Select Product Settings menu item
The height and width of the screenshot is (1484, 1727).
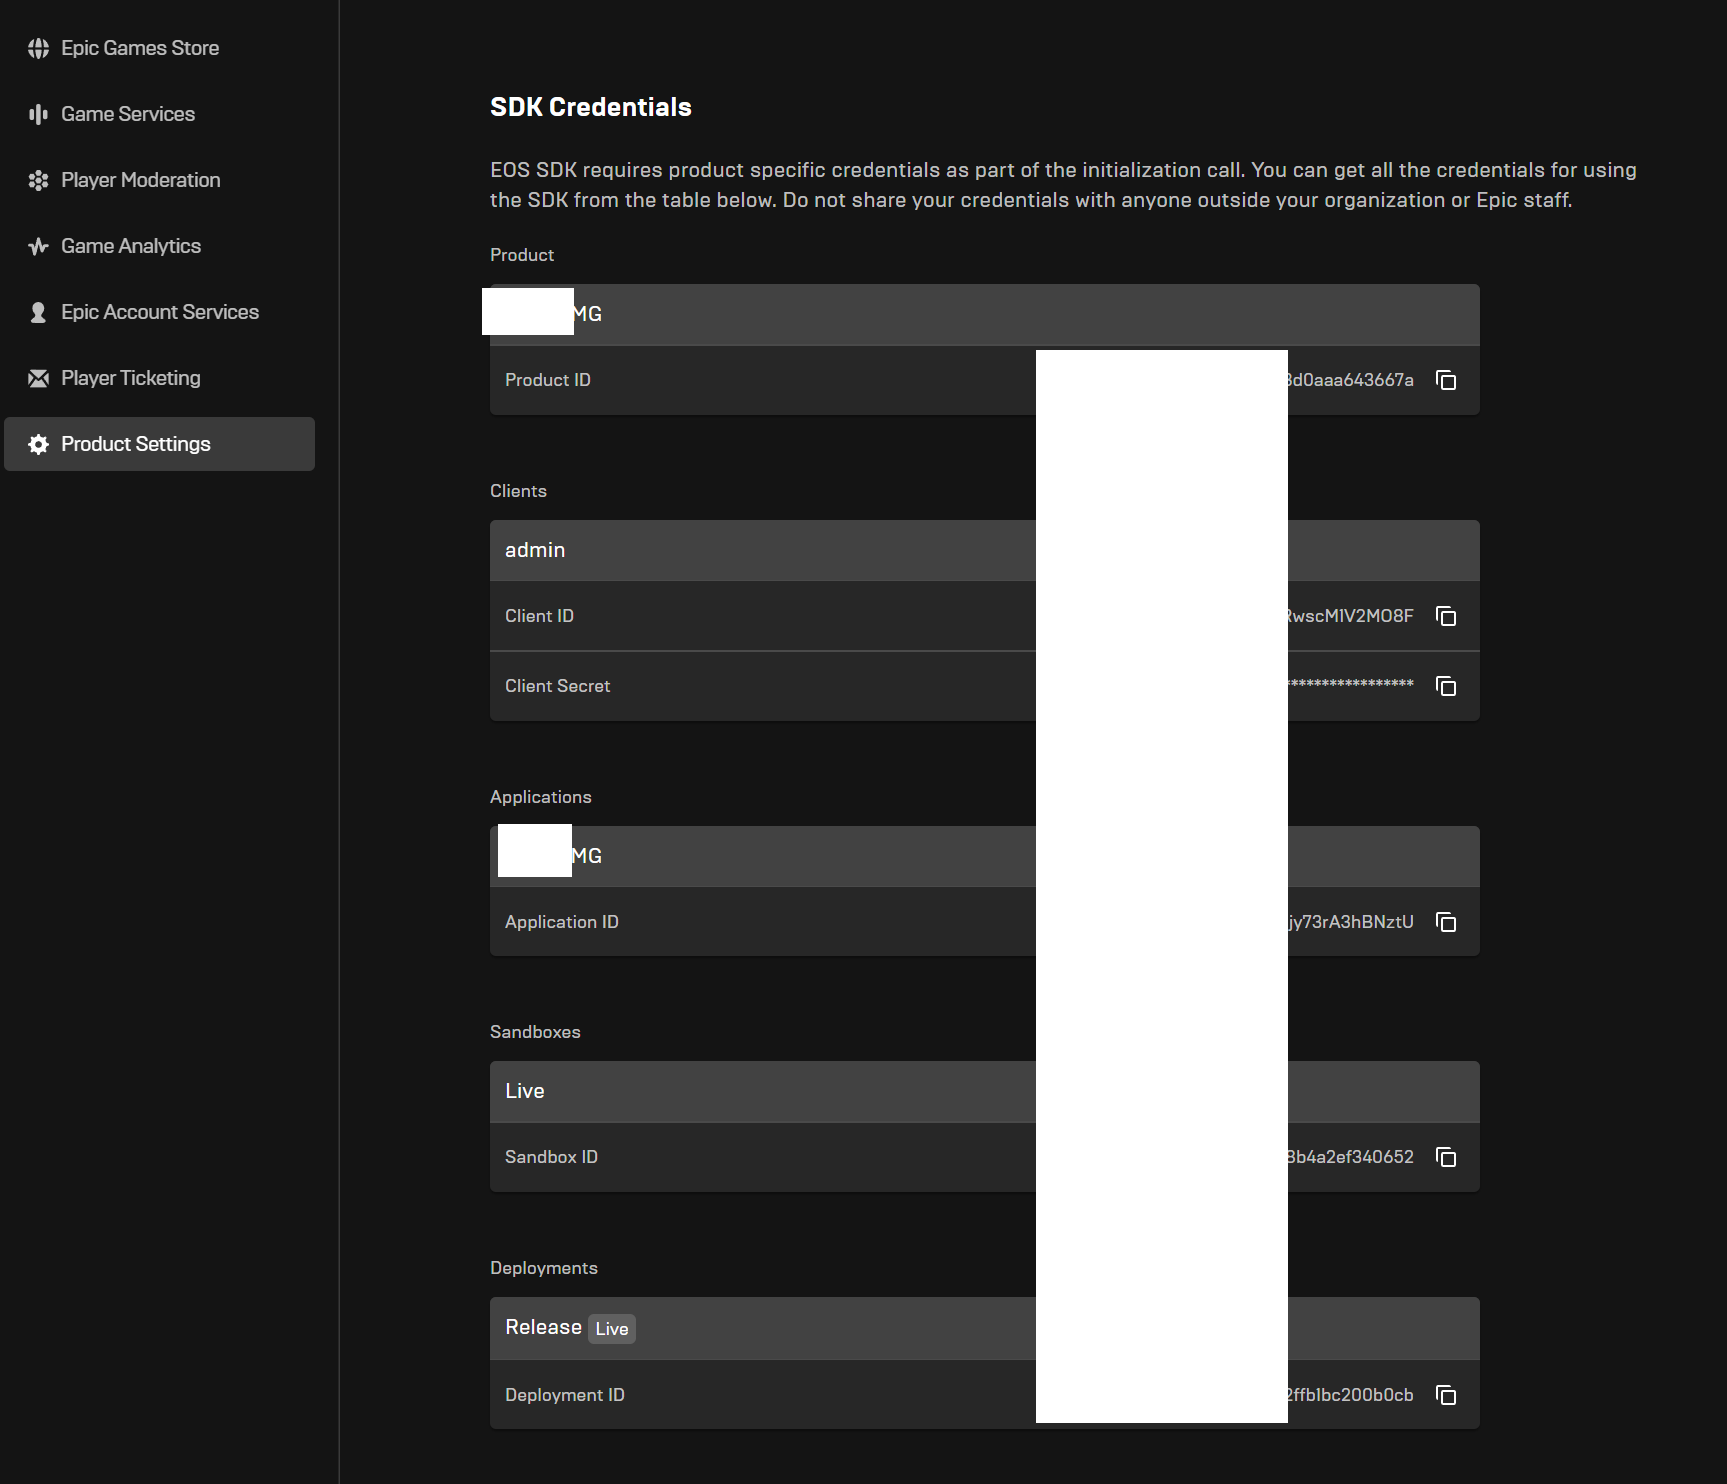[x=159, y=444]
